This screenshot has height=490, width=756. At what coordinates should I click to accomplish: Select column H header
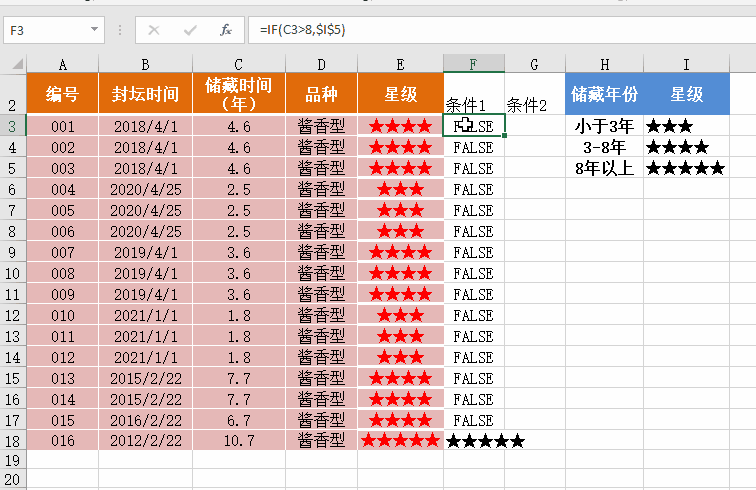[604, 64]
